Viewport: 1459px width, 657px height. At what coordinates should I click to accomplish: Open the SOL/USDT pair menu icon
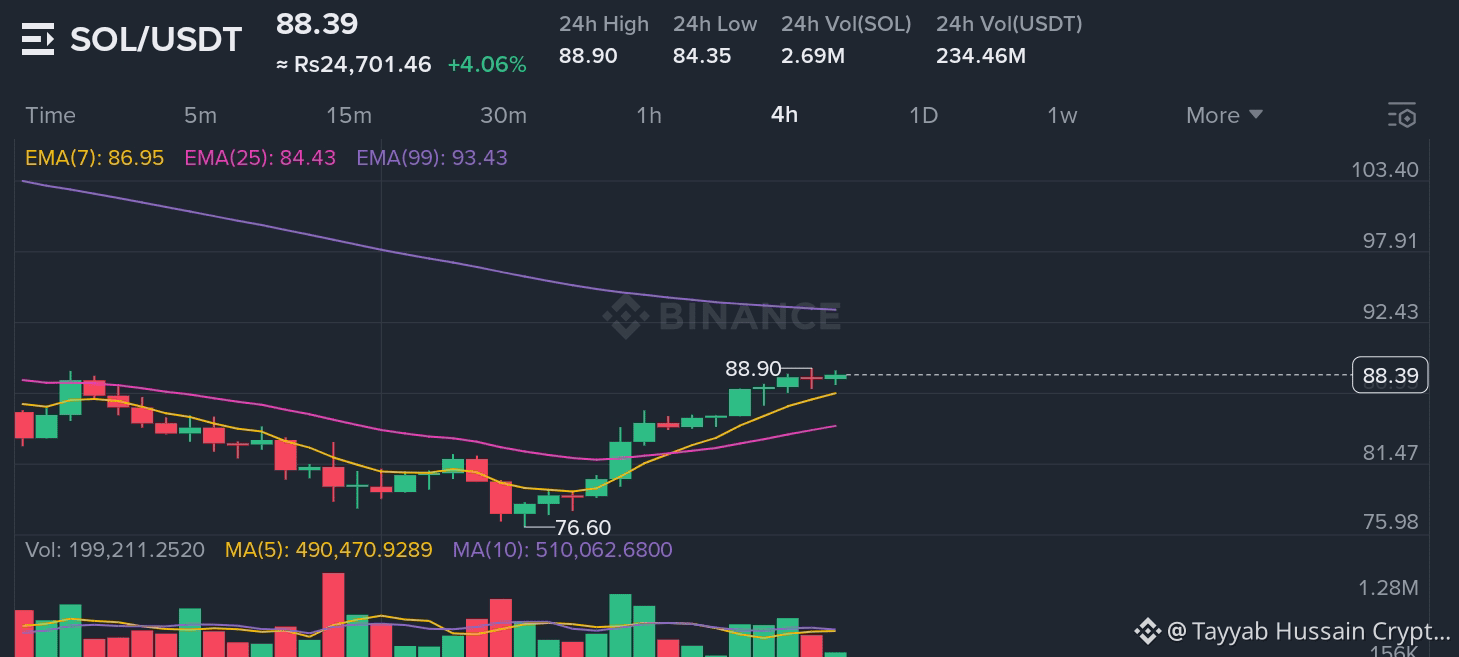pos(38,40)
